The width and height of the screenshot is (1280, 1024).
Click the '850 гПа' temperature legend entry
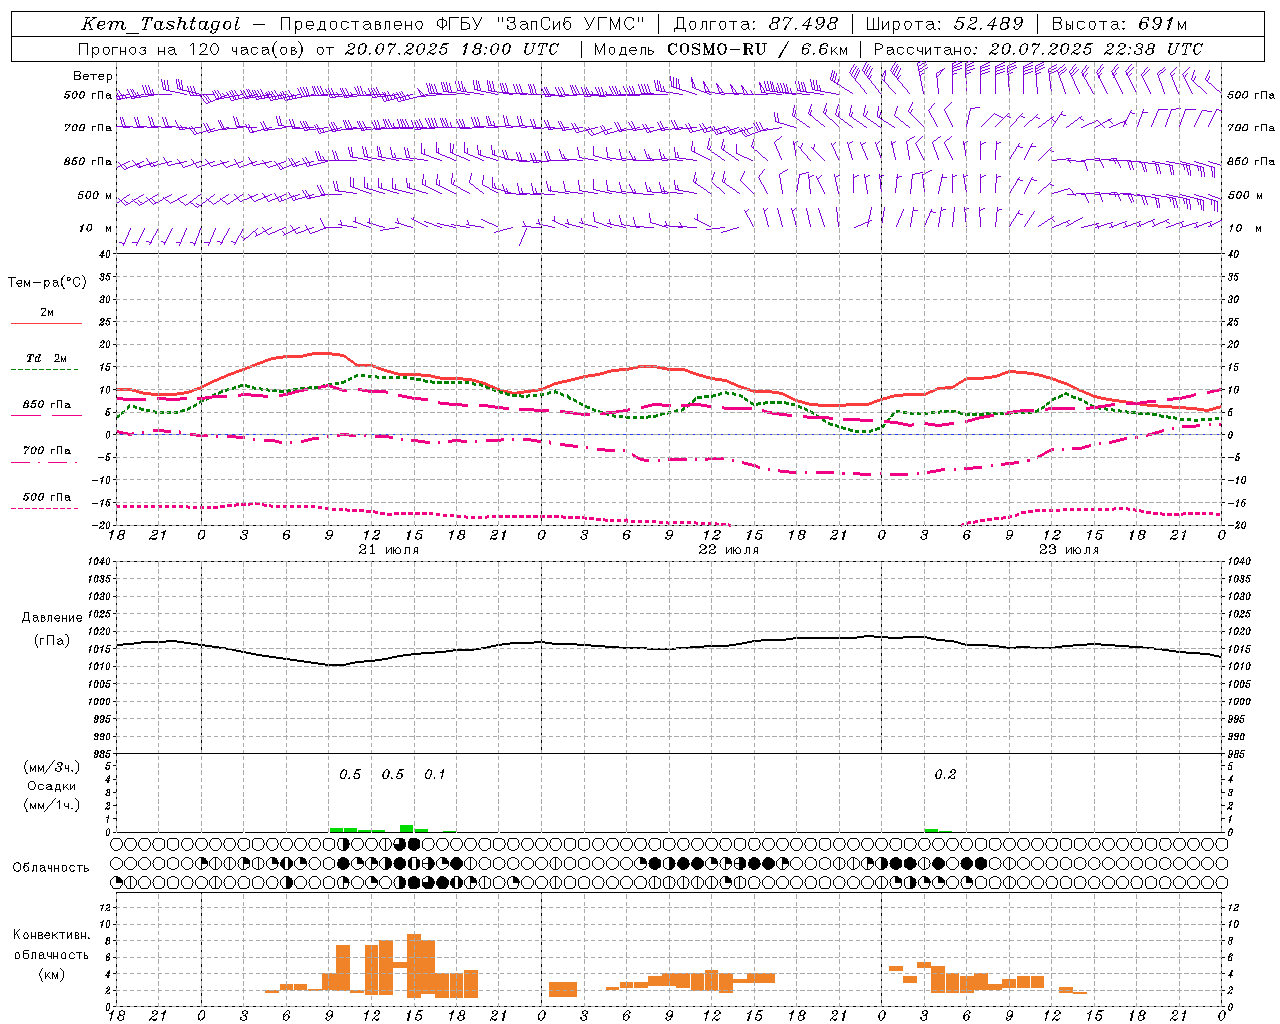pyautogui.click(x=47, y=405)
